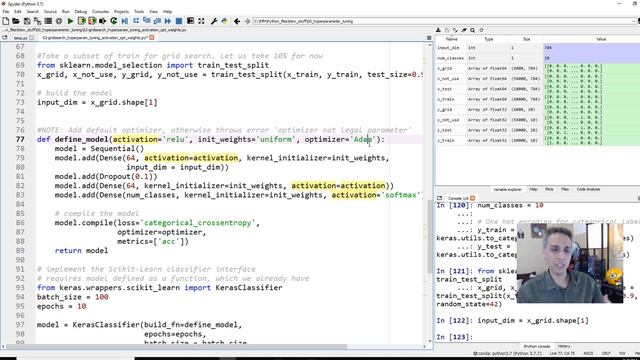Close the temp.py tab
The height and width of the screenshot is (360, 640).
click(x=31, y=38)
